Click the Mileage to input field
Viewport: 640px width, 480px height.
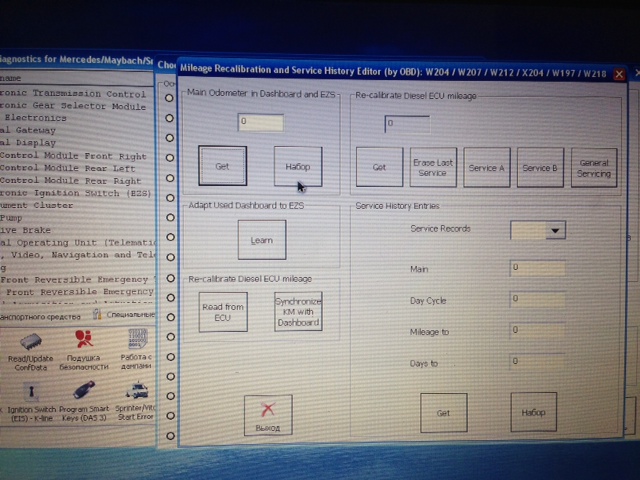coord(538,331)
